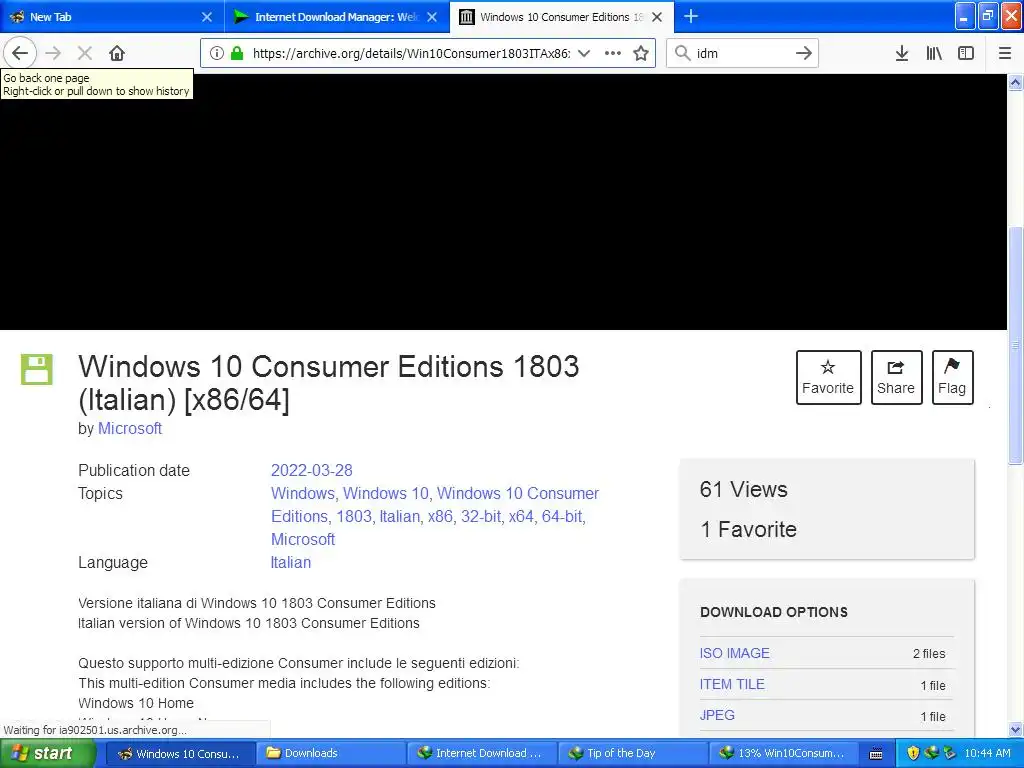The width and height of the screenshot is (1024, 768).
Task: Switch to the Downloads taskbar window
Action: (329, 753)
